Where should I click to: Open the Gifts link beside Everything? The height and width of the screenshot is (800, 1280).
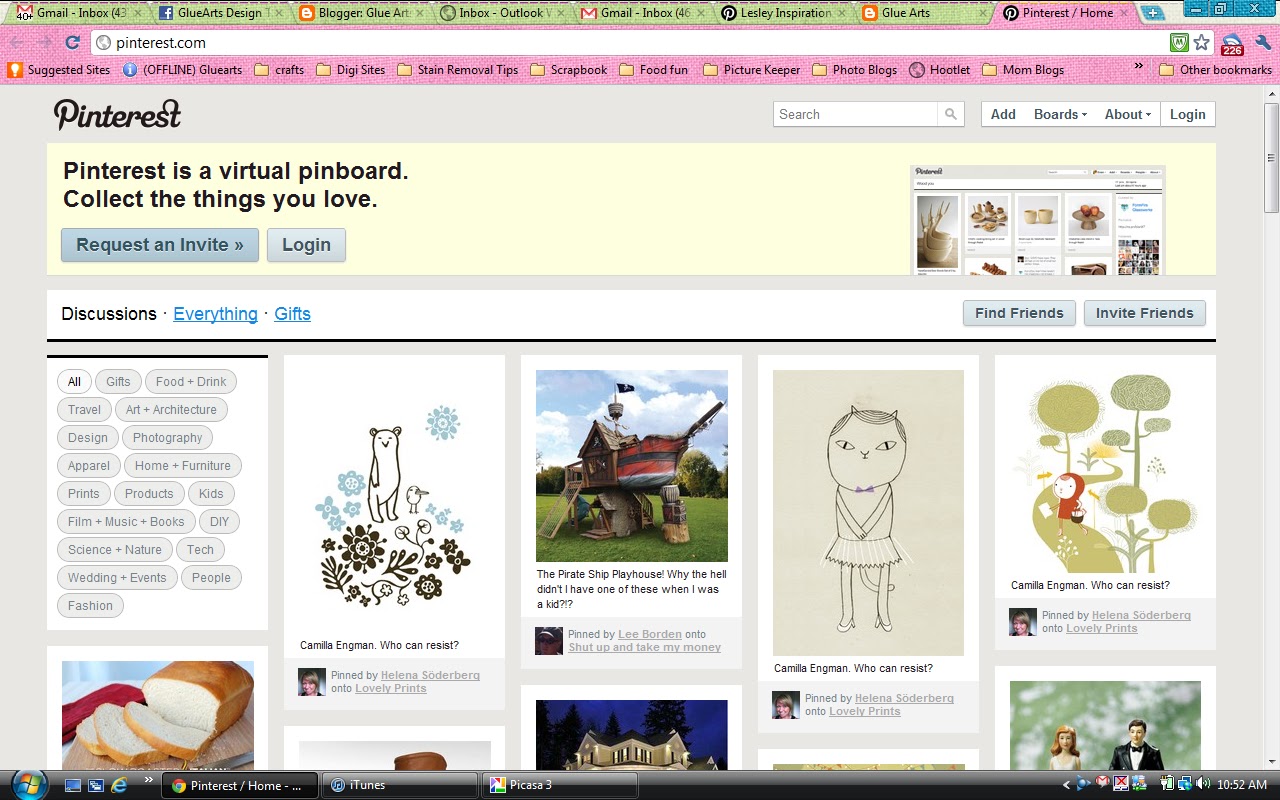tap(292, 314)
